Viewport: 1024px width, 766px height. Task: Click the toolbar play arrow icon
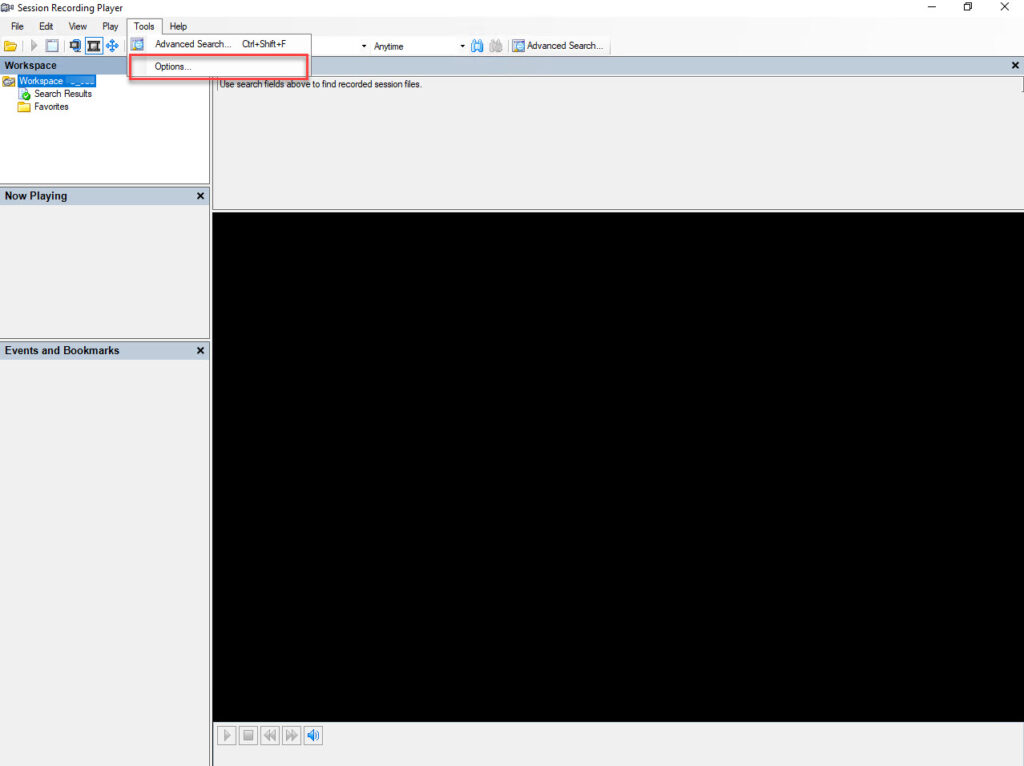(34, 46)
